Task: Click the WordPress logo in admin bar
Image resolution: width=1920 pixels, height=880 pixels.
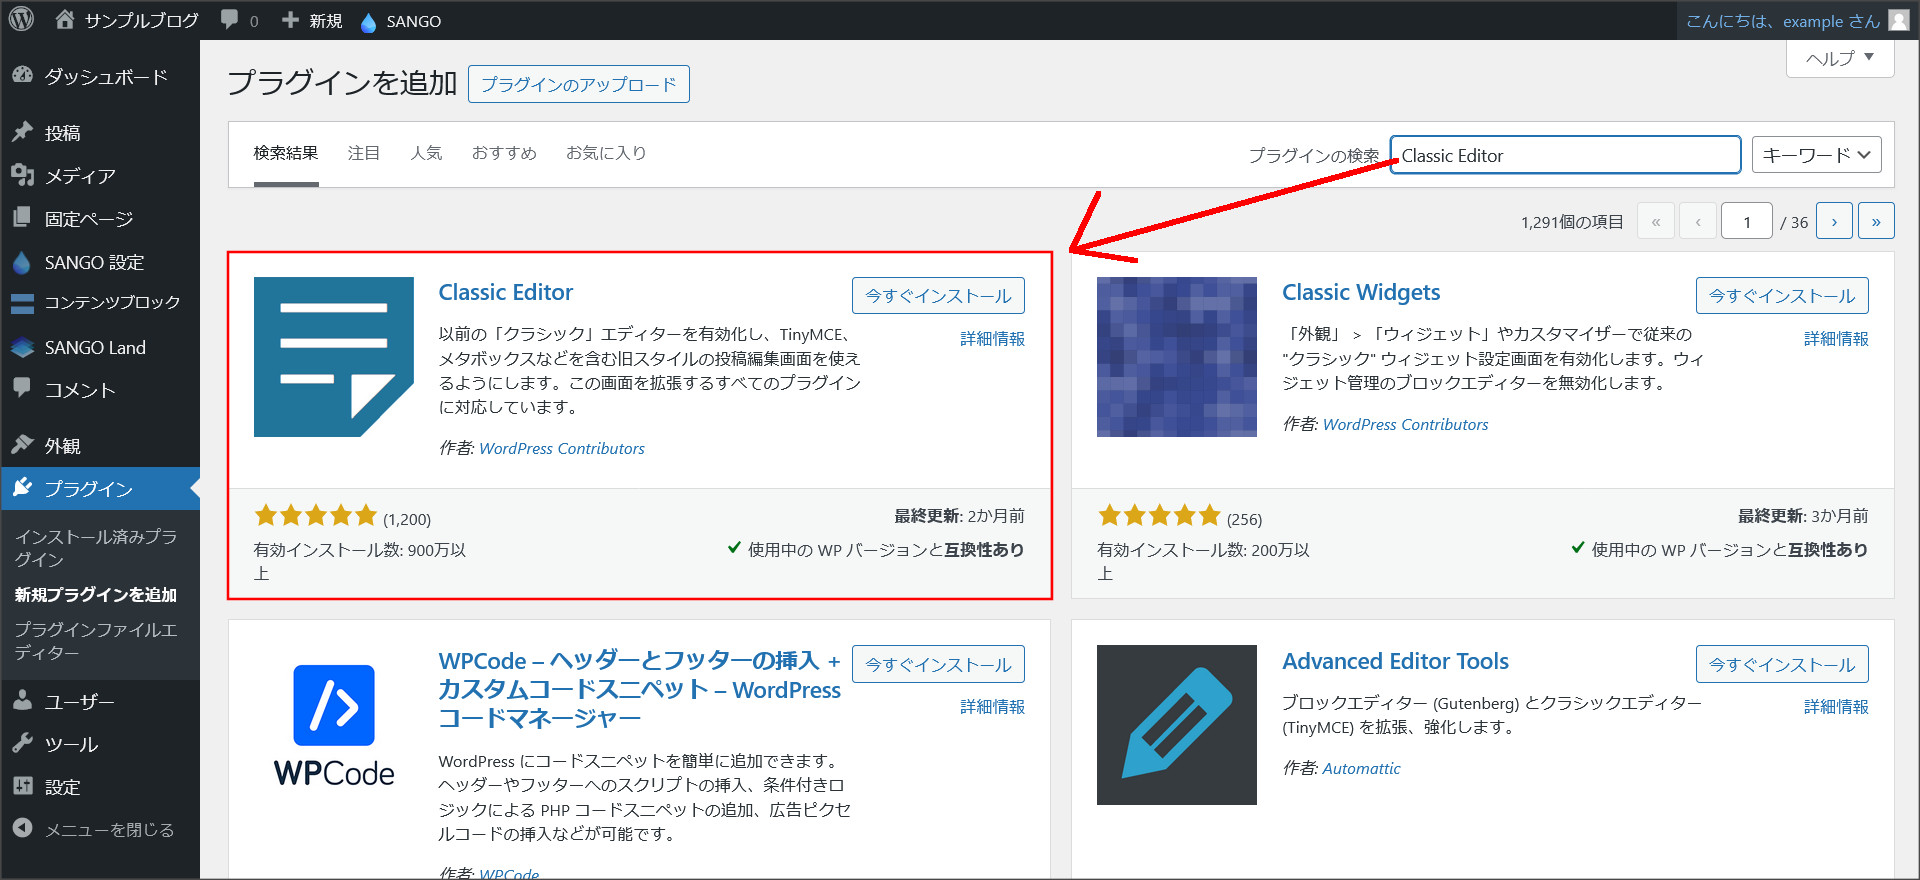Action: click(x=21, y=20)
